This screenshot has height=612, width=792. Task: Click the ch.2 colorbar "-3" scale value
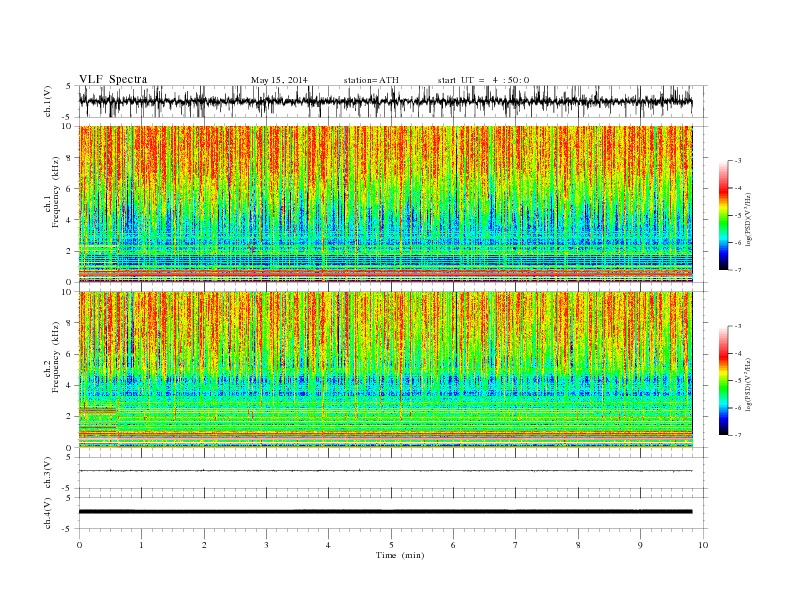(x=738, y=326)
